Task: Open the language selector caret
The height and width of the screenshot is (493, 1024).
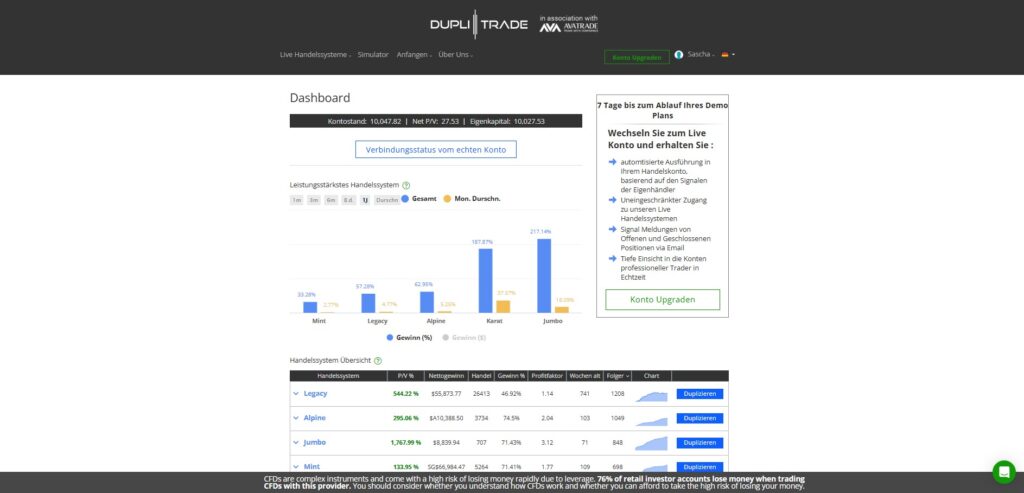Action: point(733,55)
